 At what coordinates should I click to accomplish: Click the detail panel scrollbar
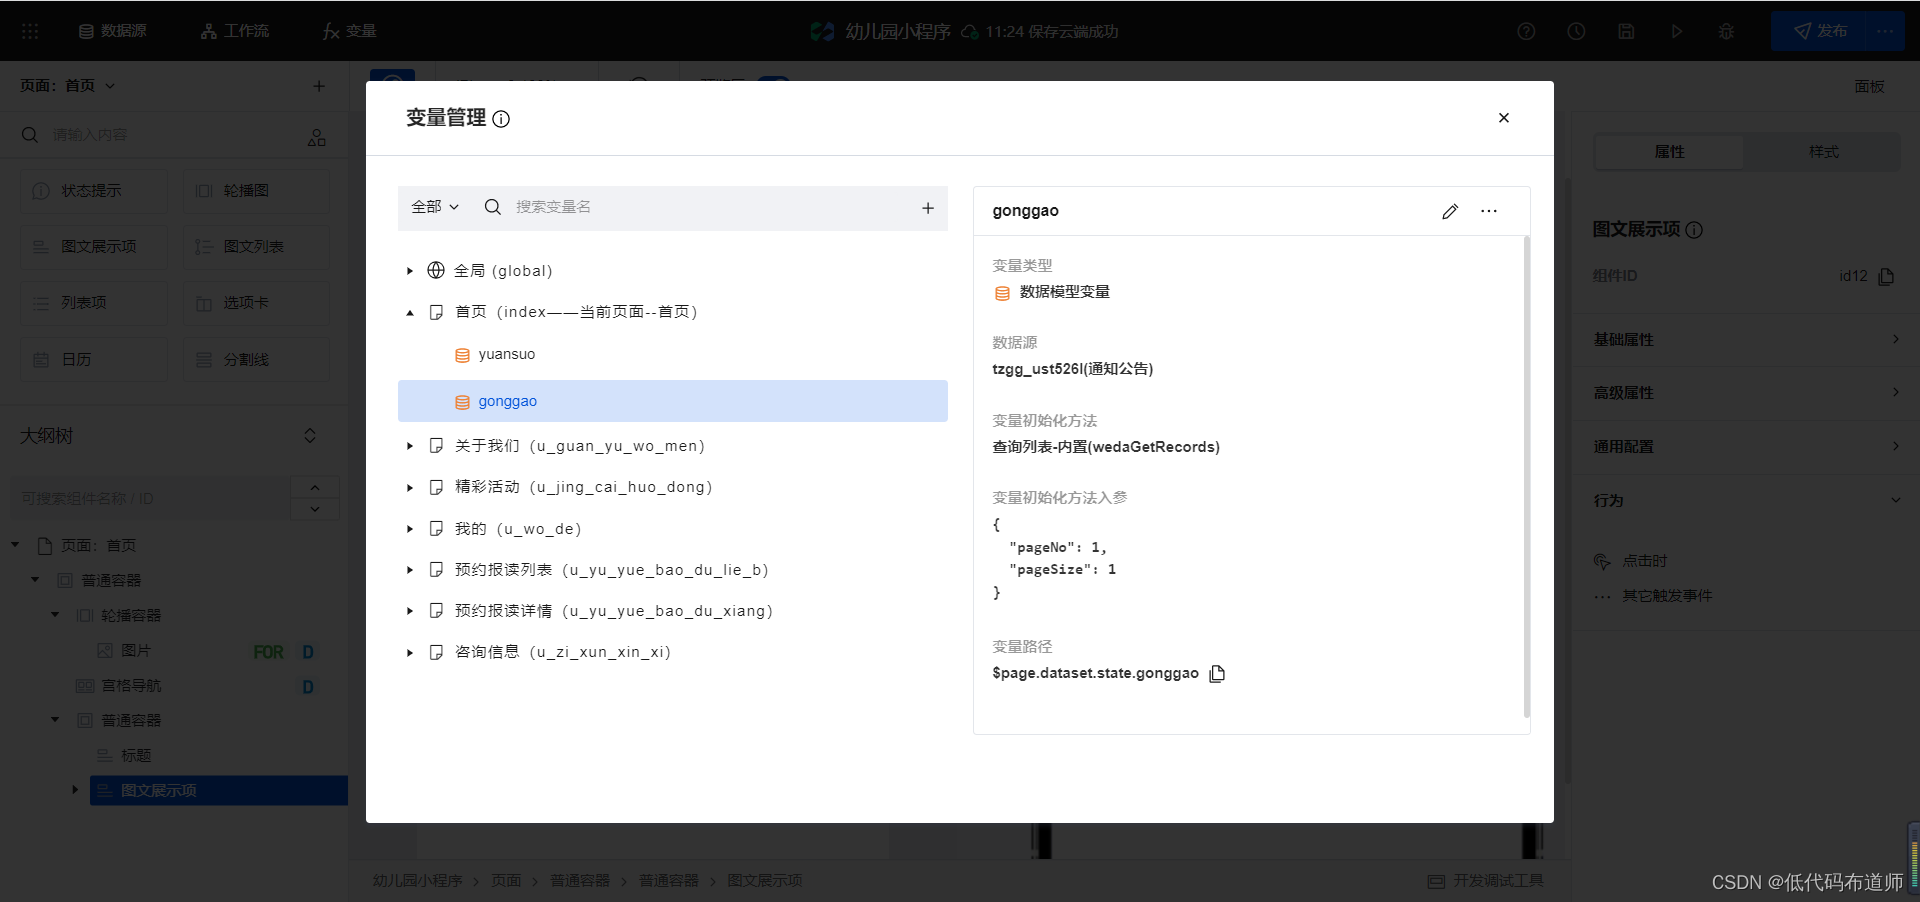[x=1526, y=477]
